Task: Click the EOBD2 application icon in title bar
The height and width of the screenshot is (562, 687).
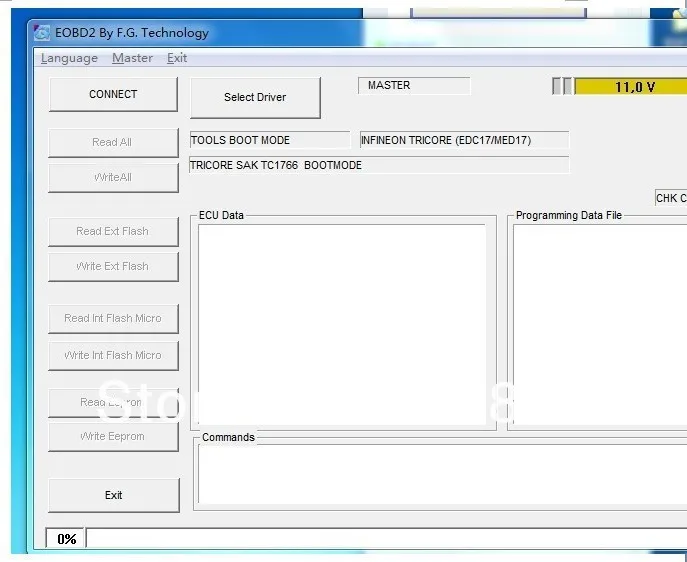Action: pos(42,33)
